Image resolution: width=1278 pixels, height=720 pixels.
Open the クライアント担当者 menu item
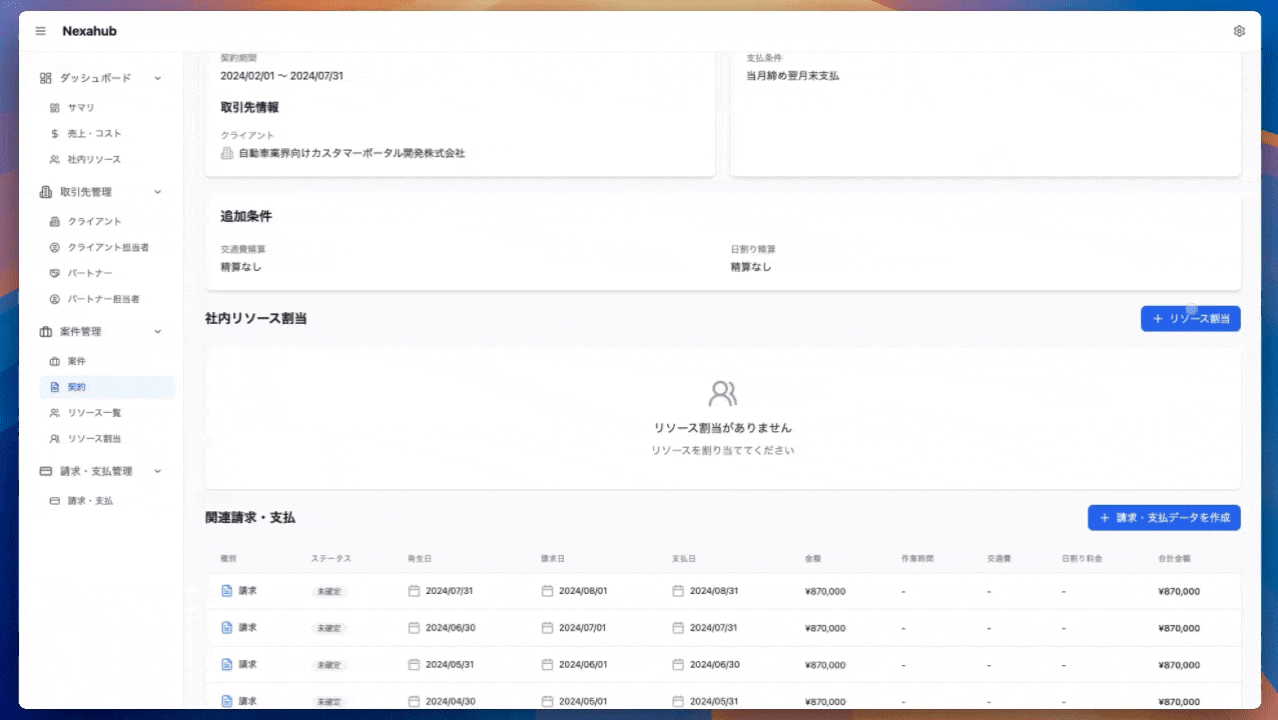tap(107, 247)
